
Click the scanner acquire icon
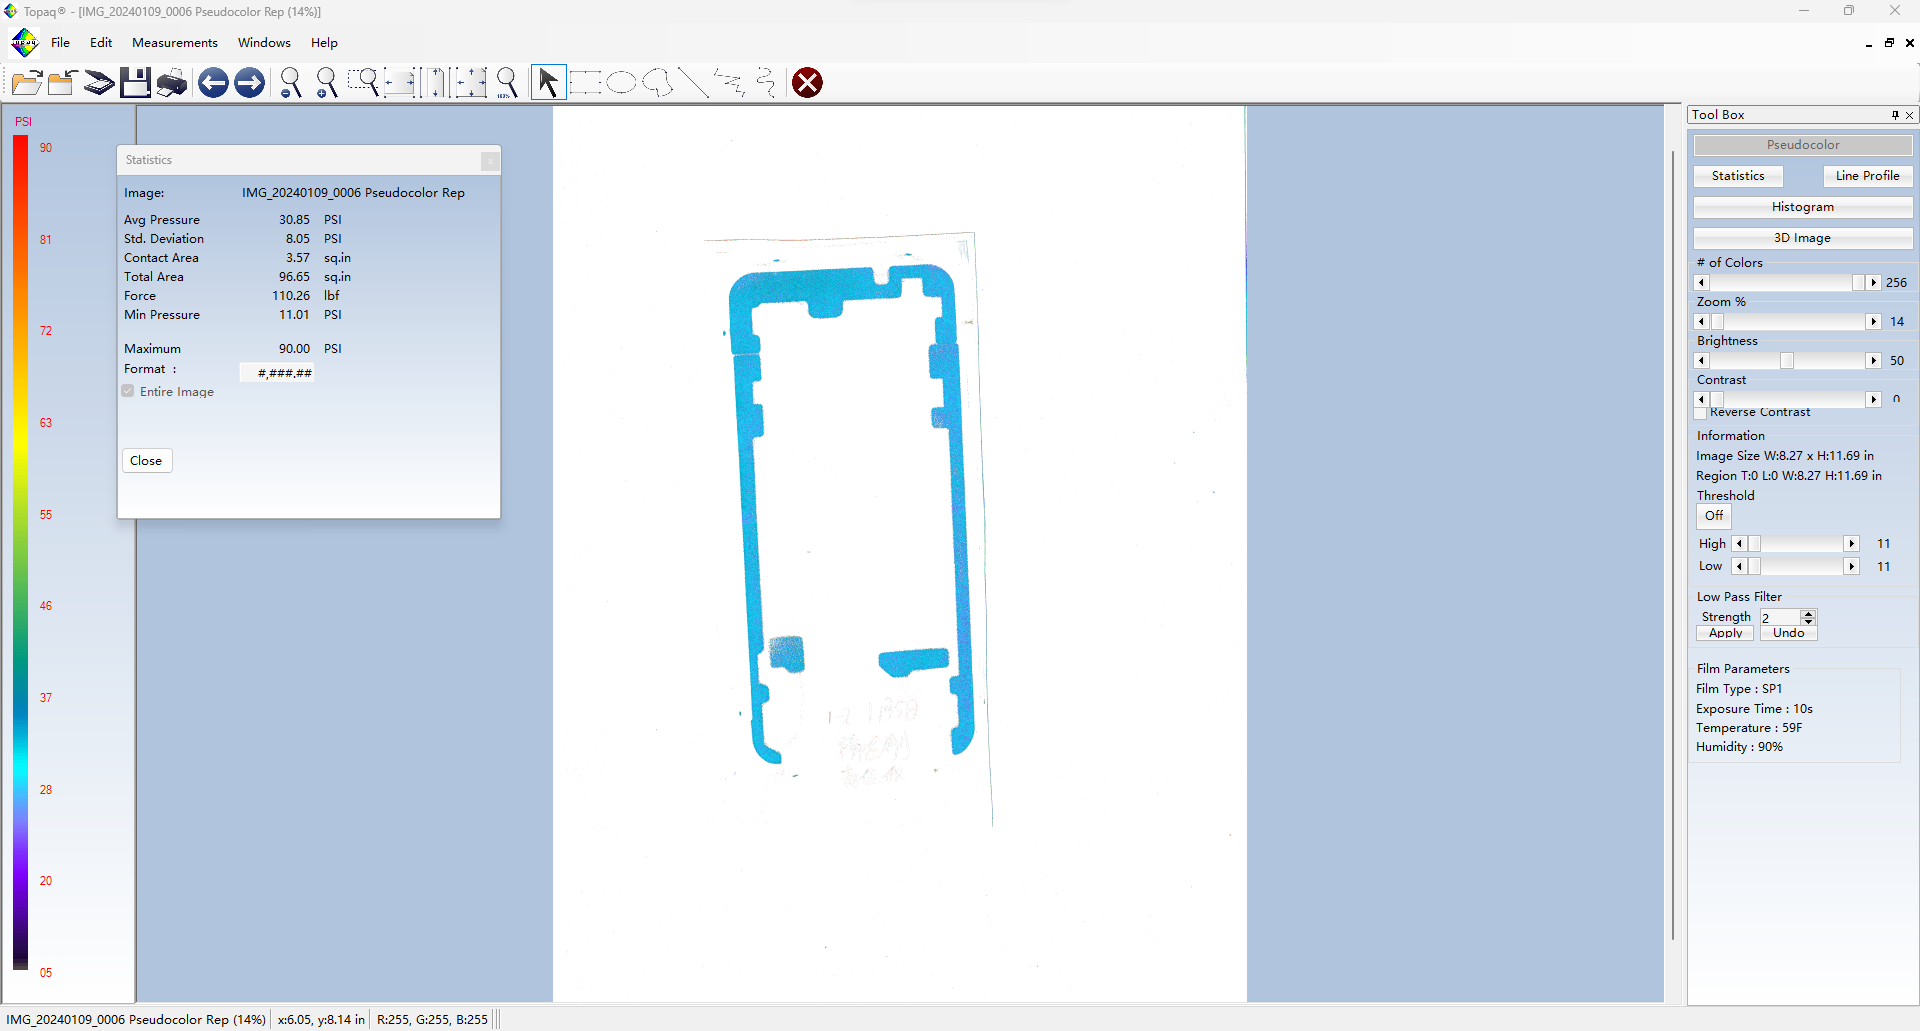(98, 83)
